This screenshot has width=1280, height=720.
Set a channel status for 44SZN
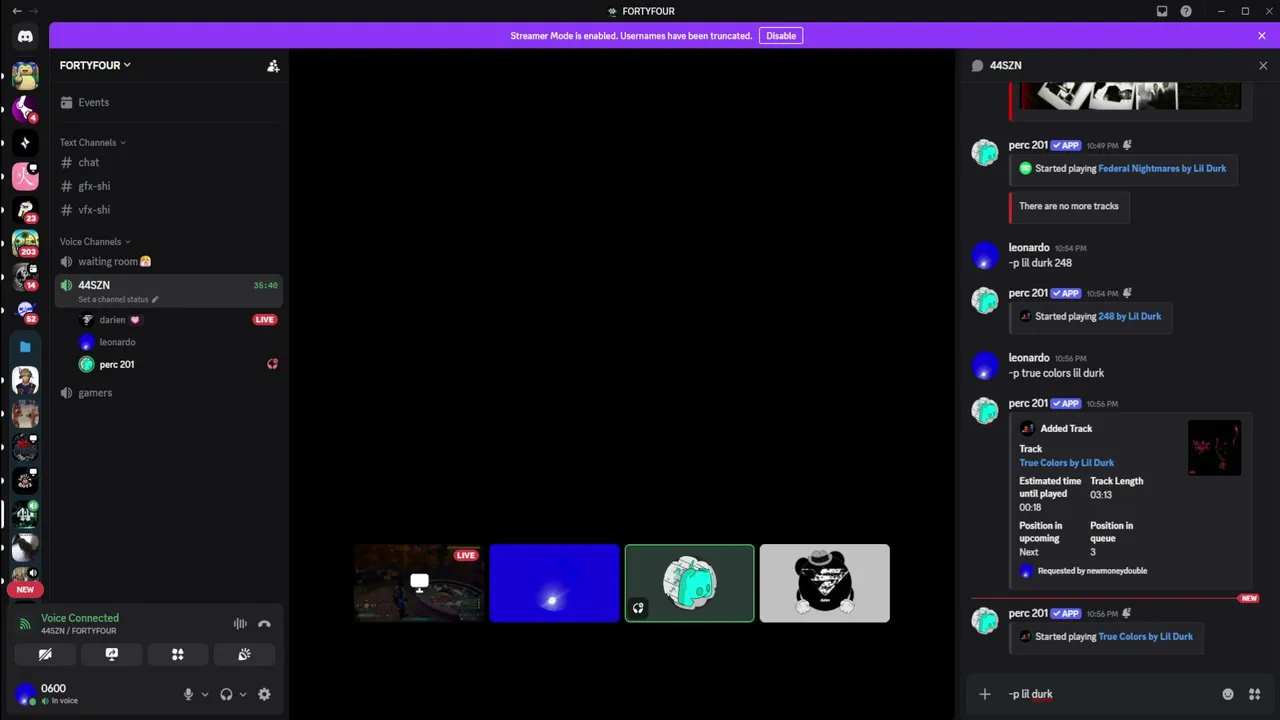tap(118, 299)
